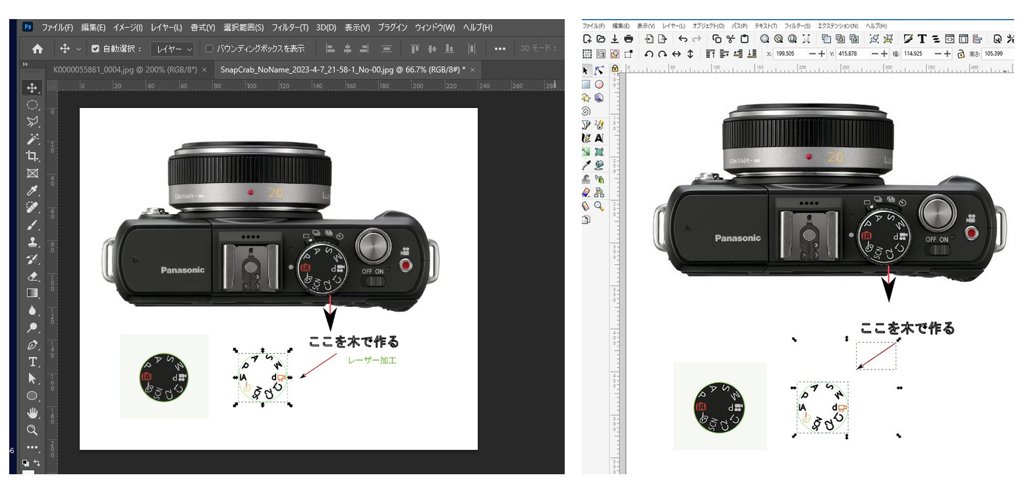Select the Frame tool in Photoshop
Screen dimensions: 1024x494
[x=31, y=173]
